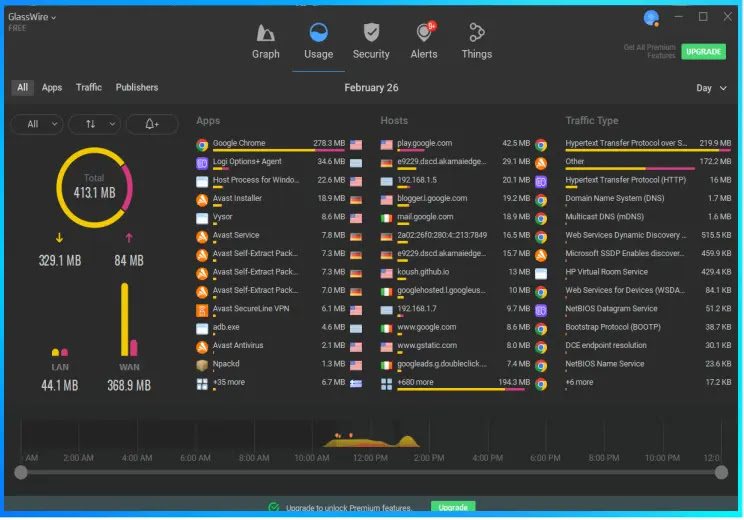Click the Google Chrome app icon
The height and width of the screenshot is (520, 744).
click(x=202, y=145)
